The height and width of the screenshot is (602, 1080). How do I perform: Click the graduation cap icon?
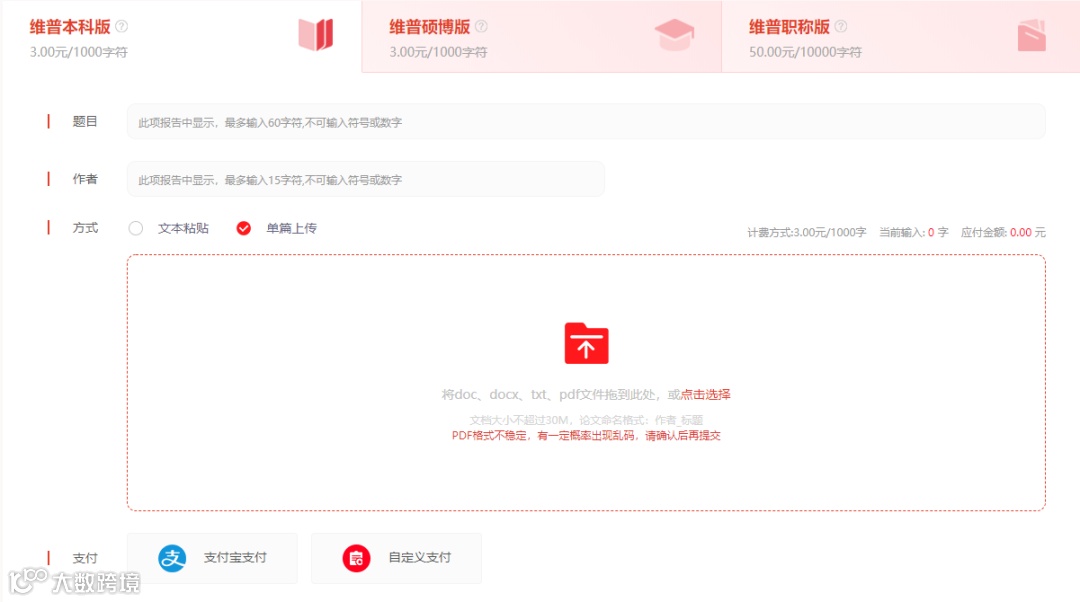coord(674,34)
